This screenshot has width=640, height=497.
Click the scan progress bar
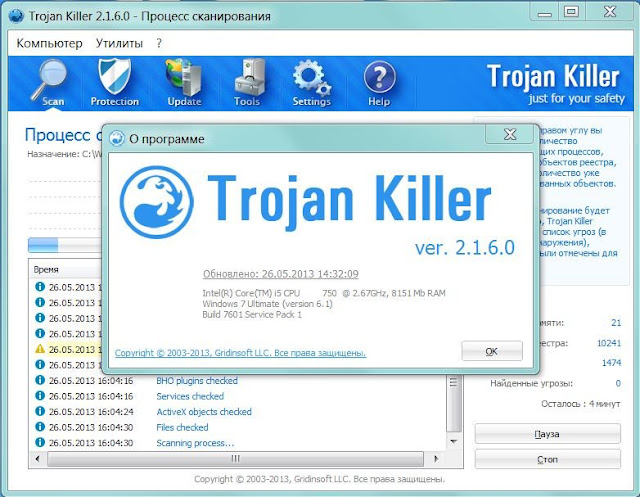[64, 245]
